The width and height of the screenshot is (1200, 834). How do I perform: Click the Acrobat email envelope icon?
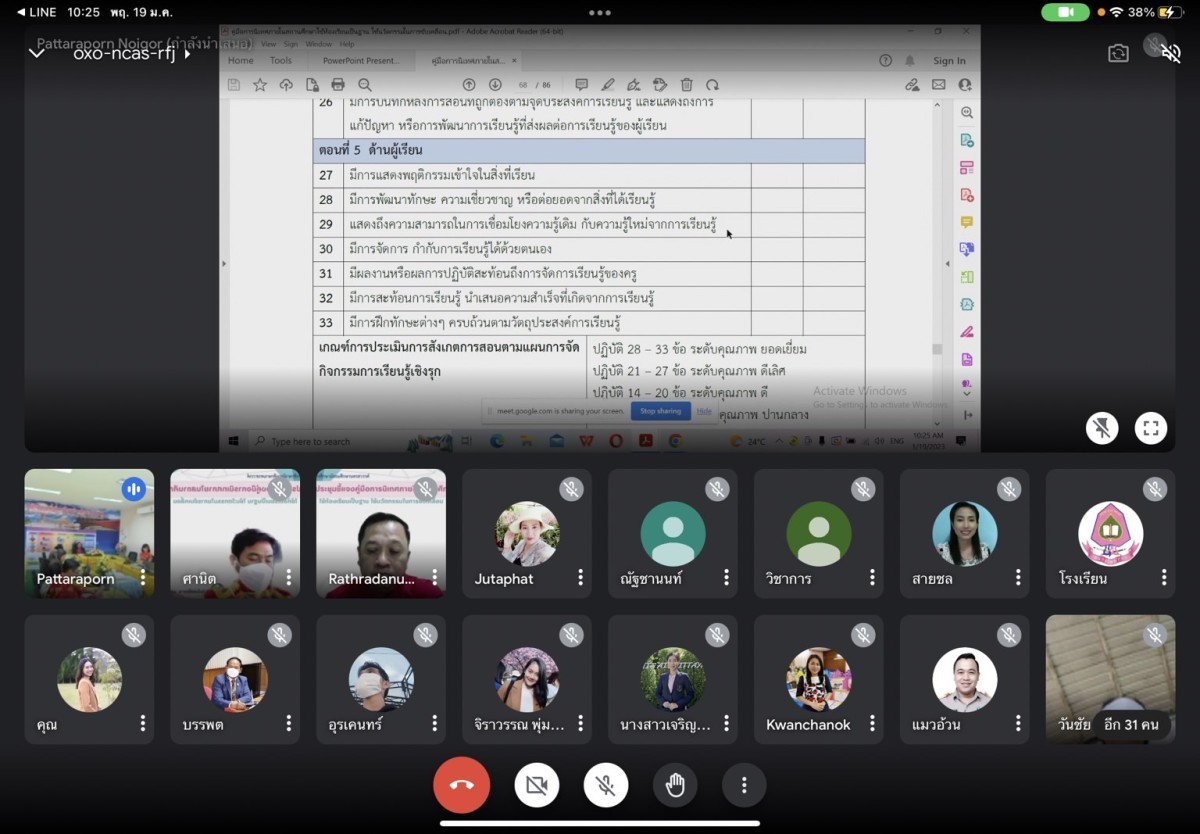tap(938, 85)
